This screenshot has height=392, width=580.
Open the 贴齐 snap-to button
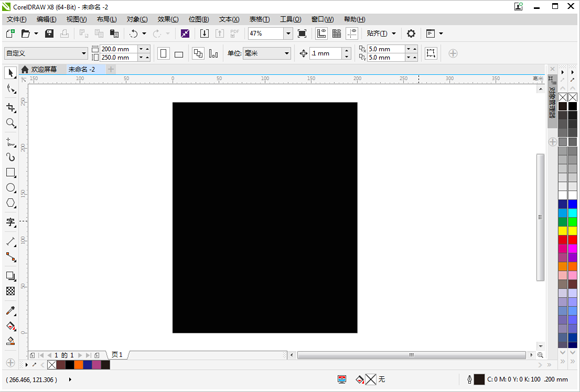pos(381,34)
